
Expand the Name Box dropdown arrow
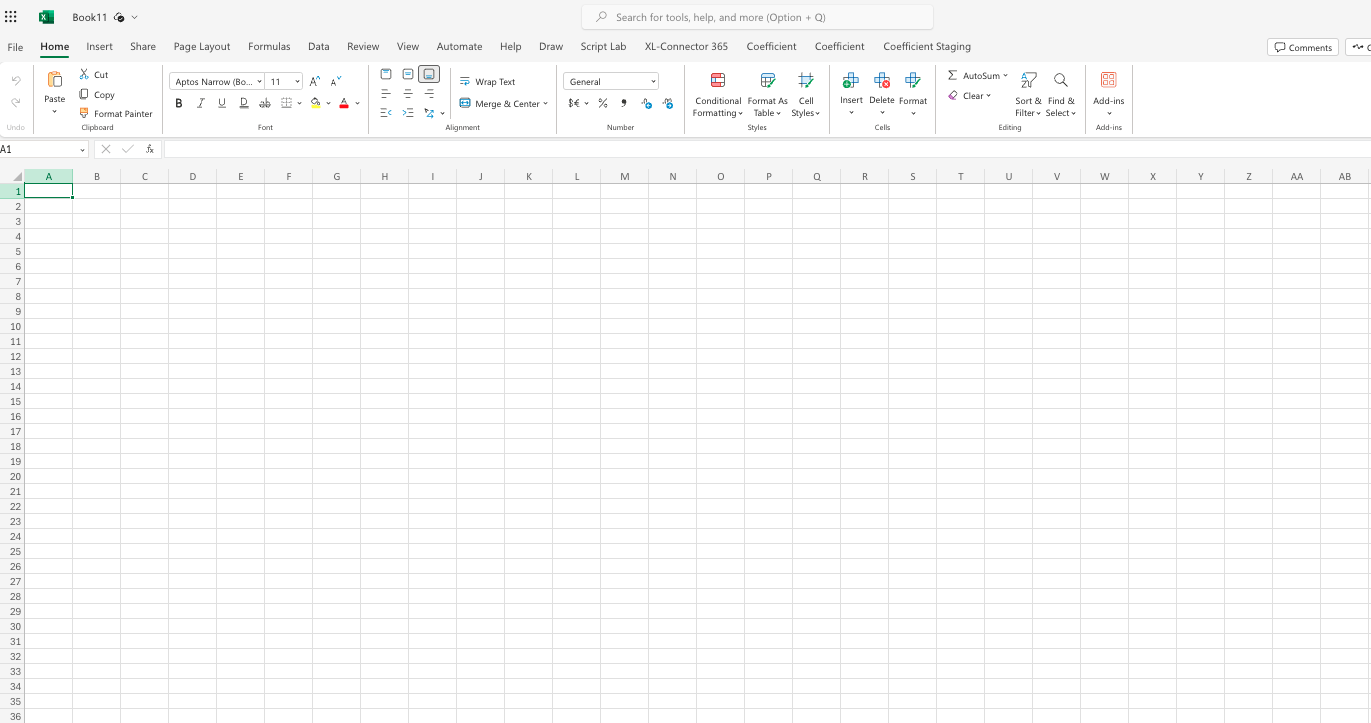(82, 149)
